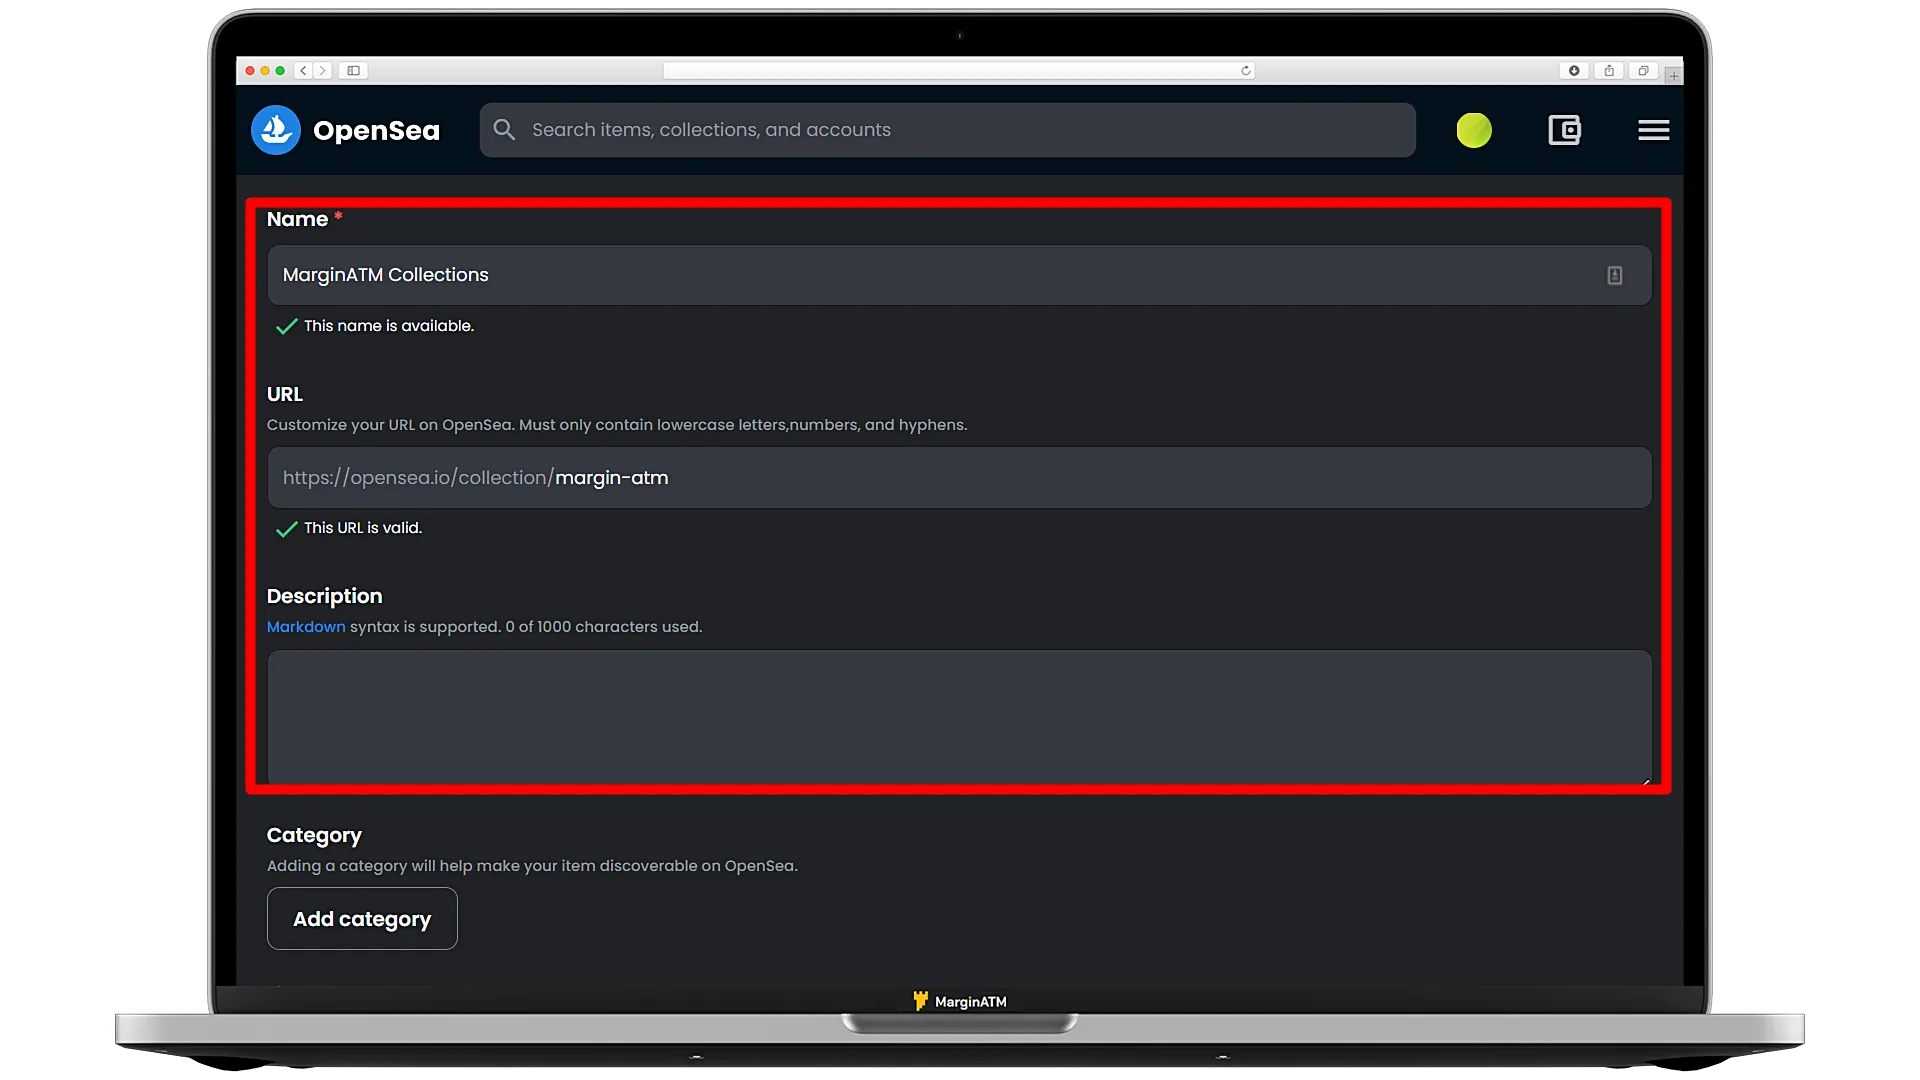The image size is (1920, 1080).
Task: Click the Description heading
Action: click(x=324, y=596)
